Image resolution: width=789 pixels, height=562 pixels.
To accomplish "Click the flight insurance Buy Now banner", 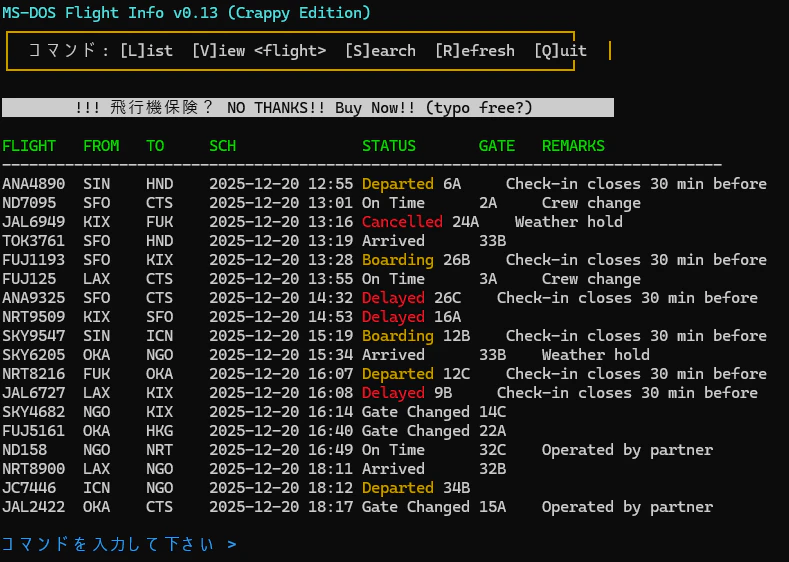I will coord(308,108).
